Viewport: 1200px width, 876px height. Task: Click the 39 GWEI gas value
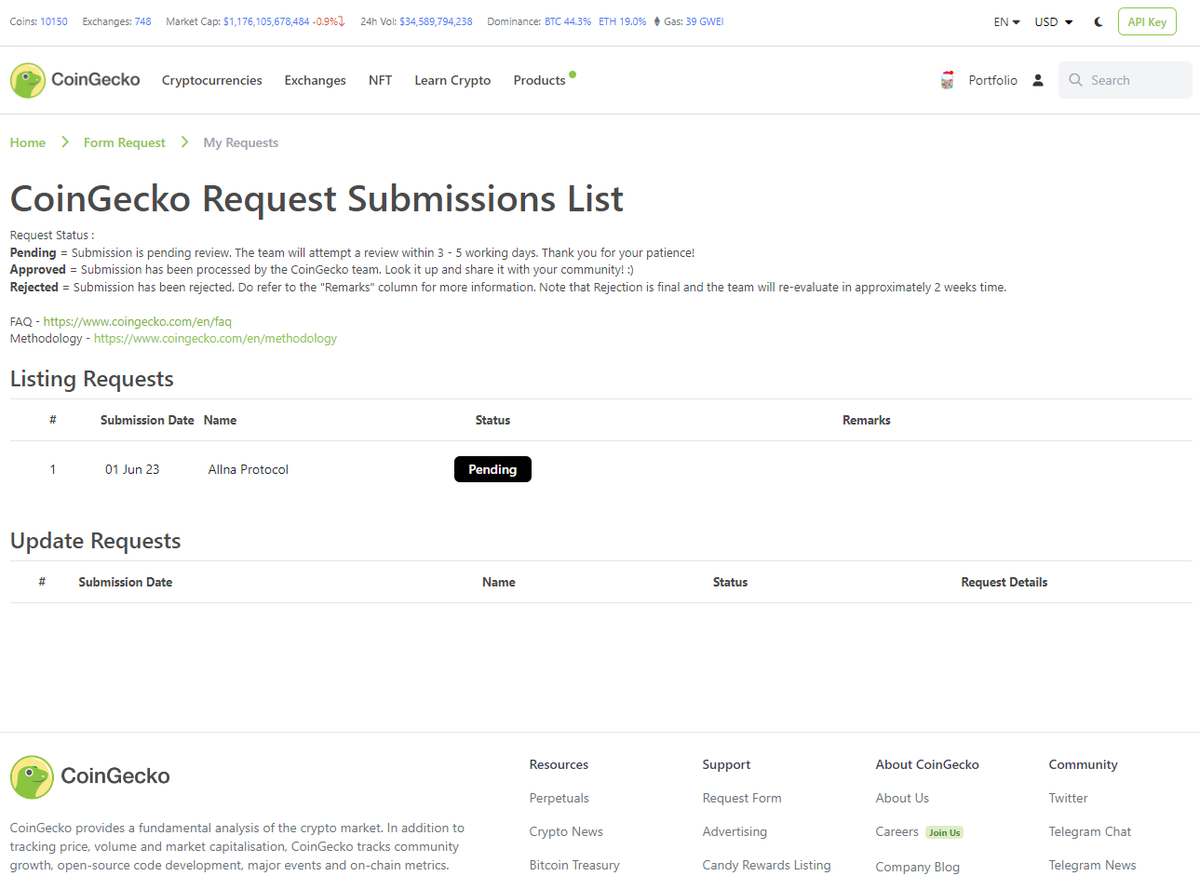point(705,22)
